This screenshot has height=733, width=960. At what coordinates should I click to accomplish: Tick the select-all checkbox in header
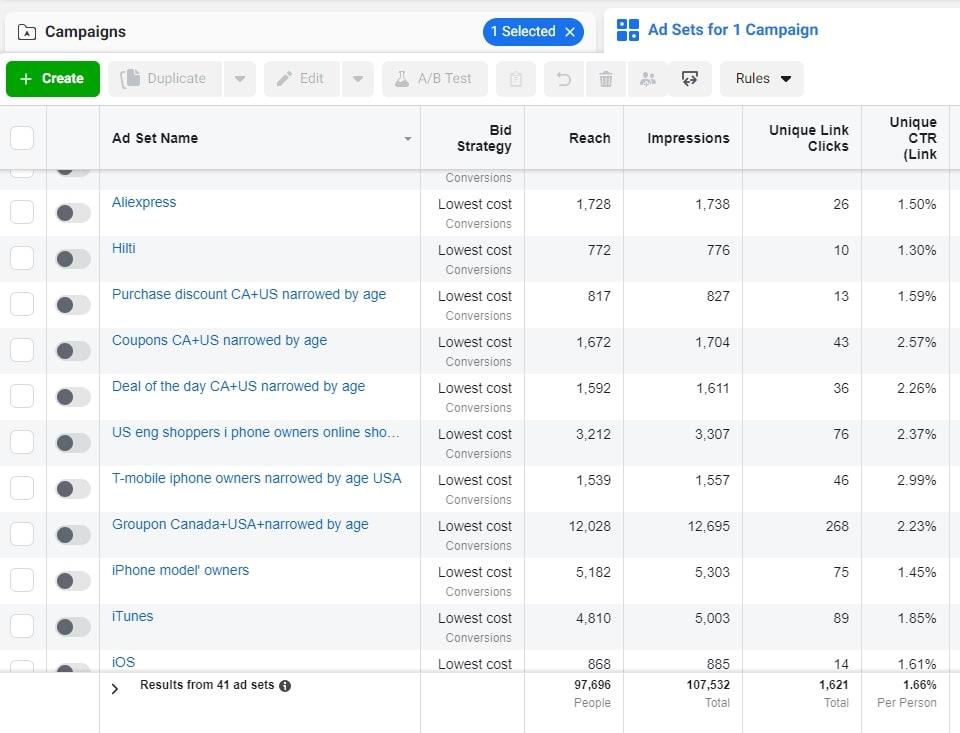pyautogui.click(x=22, y=138)
